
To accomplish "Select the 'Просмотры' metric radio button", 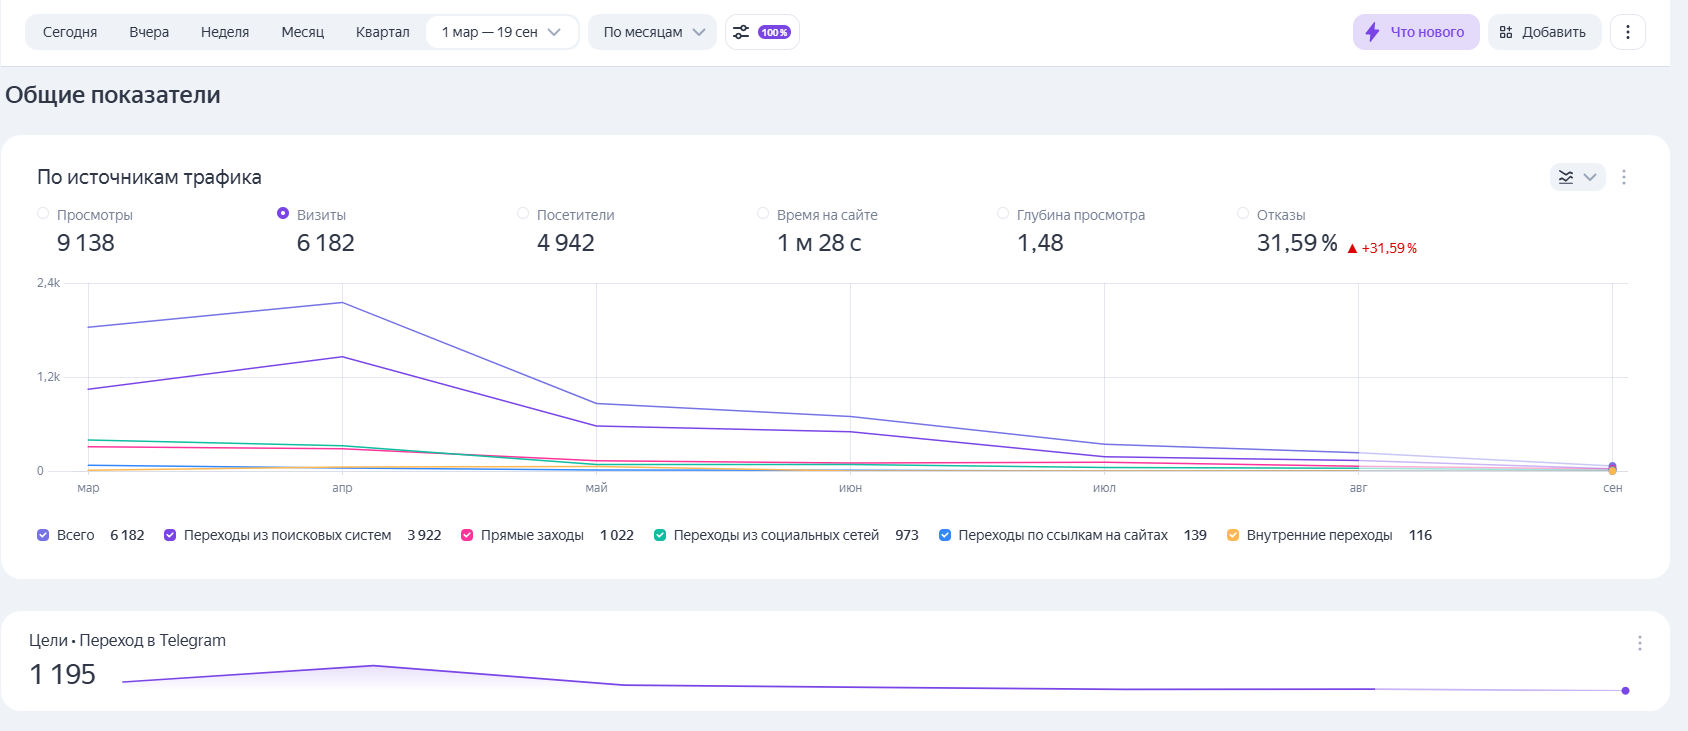I will click(x=43, y=214).
